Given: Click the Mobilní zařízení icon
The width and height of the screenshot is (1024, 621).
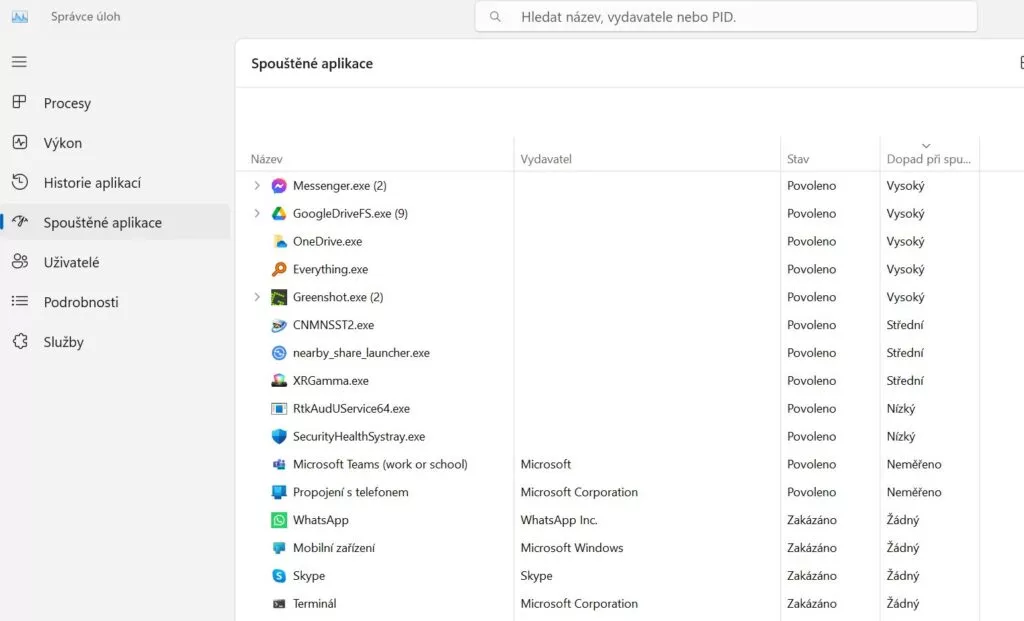Looking at the screenshot, I should click(x=279, y=548).
